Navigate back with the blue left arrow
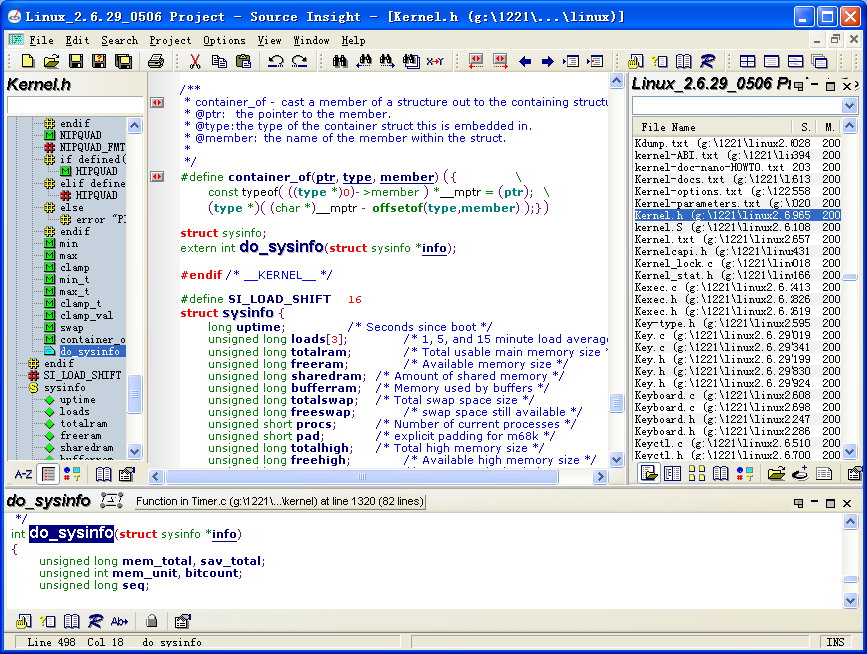This screenshot has height=654, width=867. (525, 61)
